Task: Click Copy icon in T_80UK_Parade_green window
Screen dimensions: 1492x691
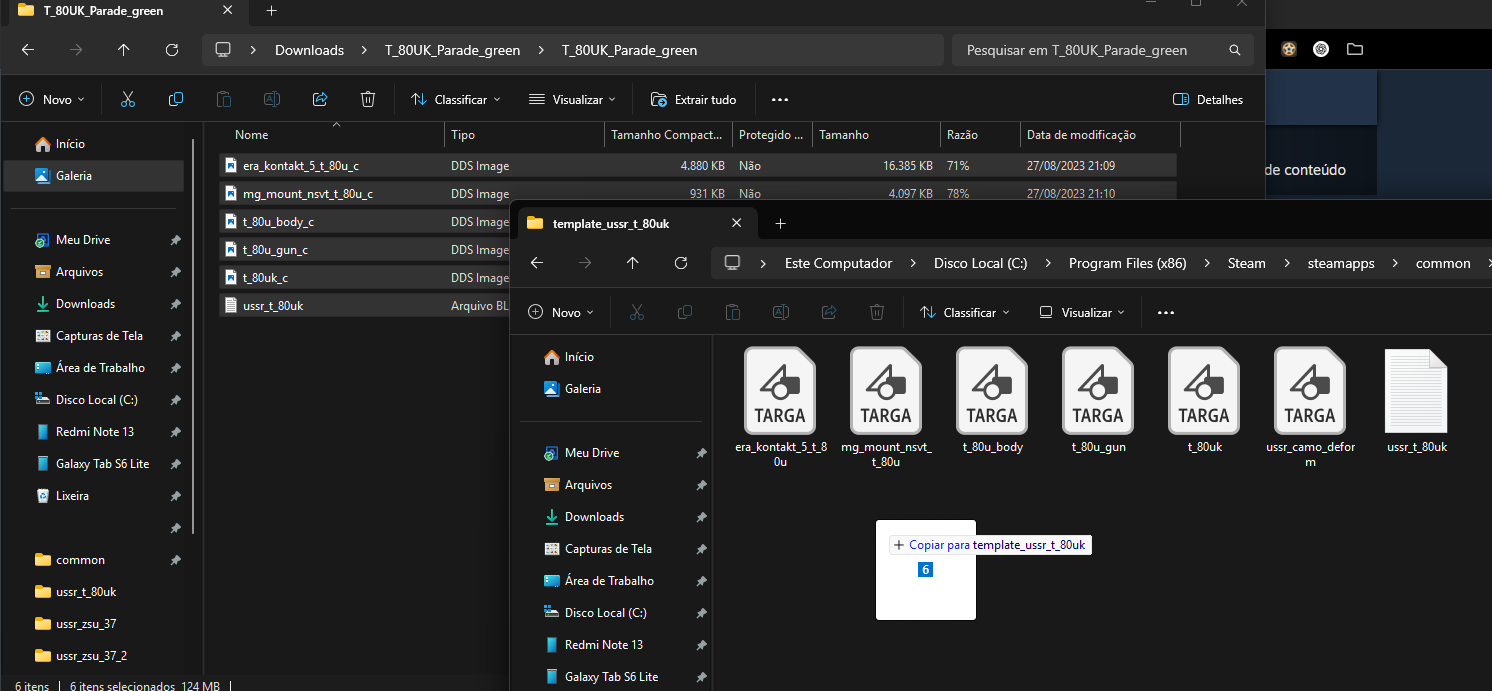Action: [176, 99]
